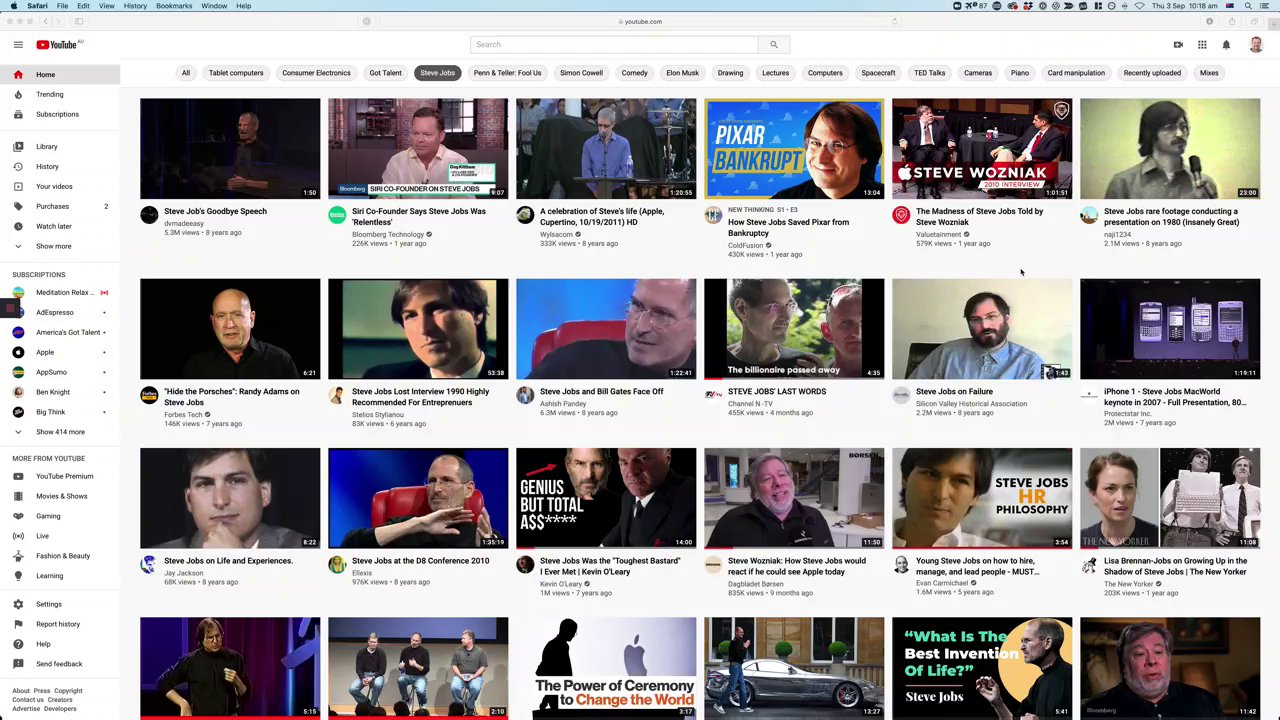Select the Got Talent filter chip
Screen dimensions: 1280x720
pyautogui.click(x=385, y=73)
